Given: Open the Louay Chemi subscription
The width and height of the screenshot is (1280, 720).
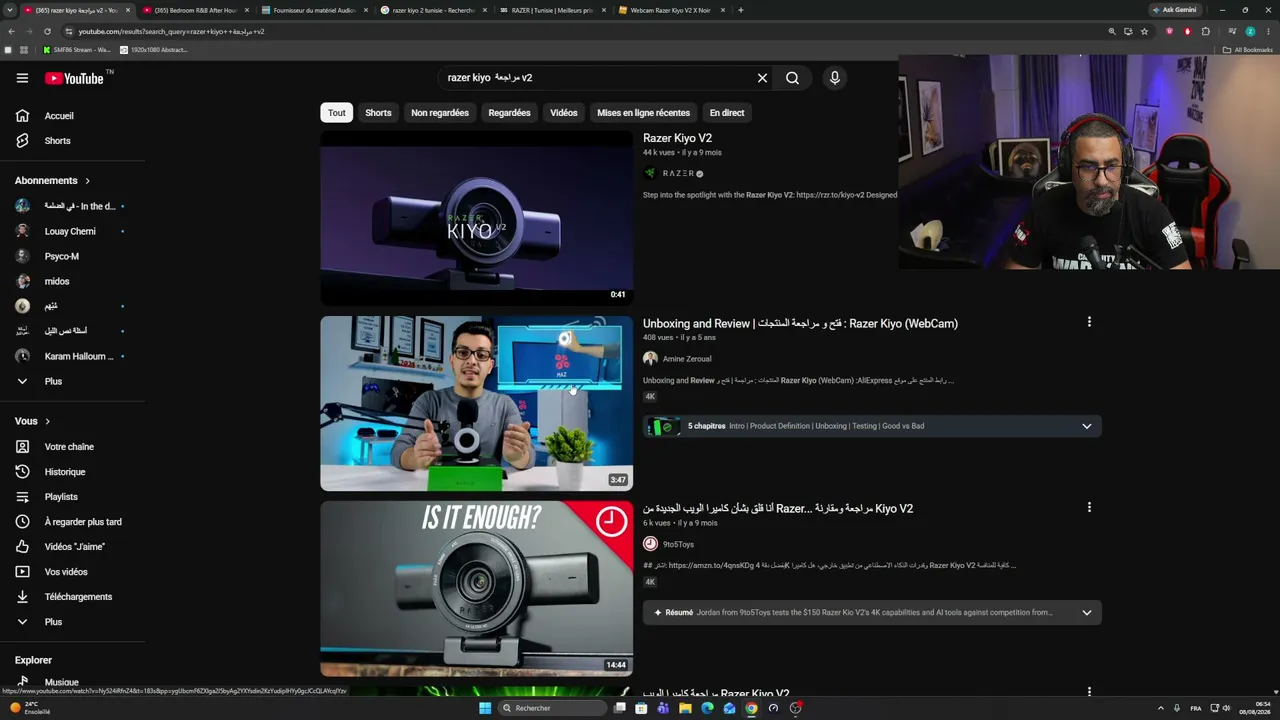Looking at the screenshot, I should click(72, 231).
